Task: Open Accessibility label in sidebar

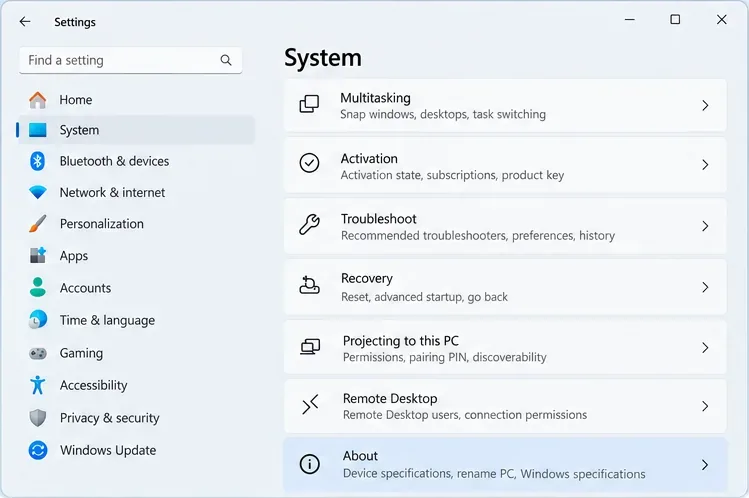Action: point(94,385)
